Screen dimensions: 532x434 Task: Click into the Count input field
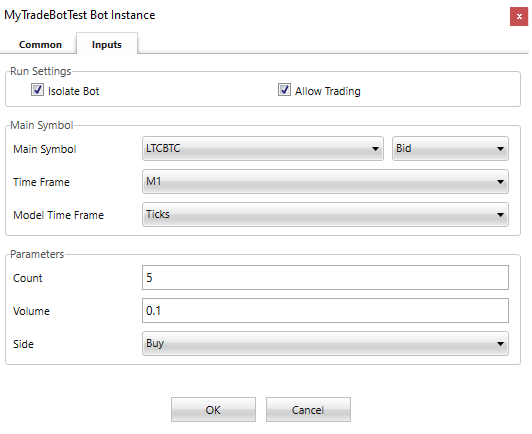click(325, 278)
